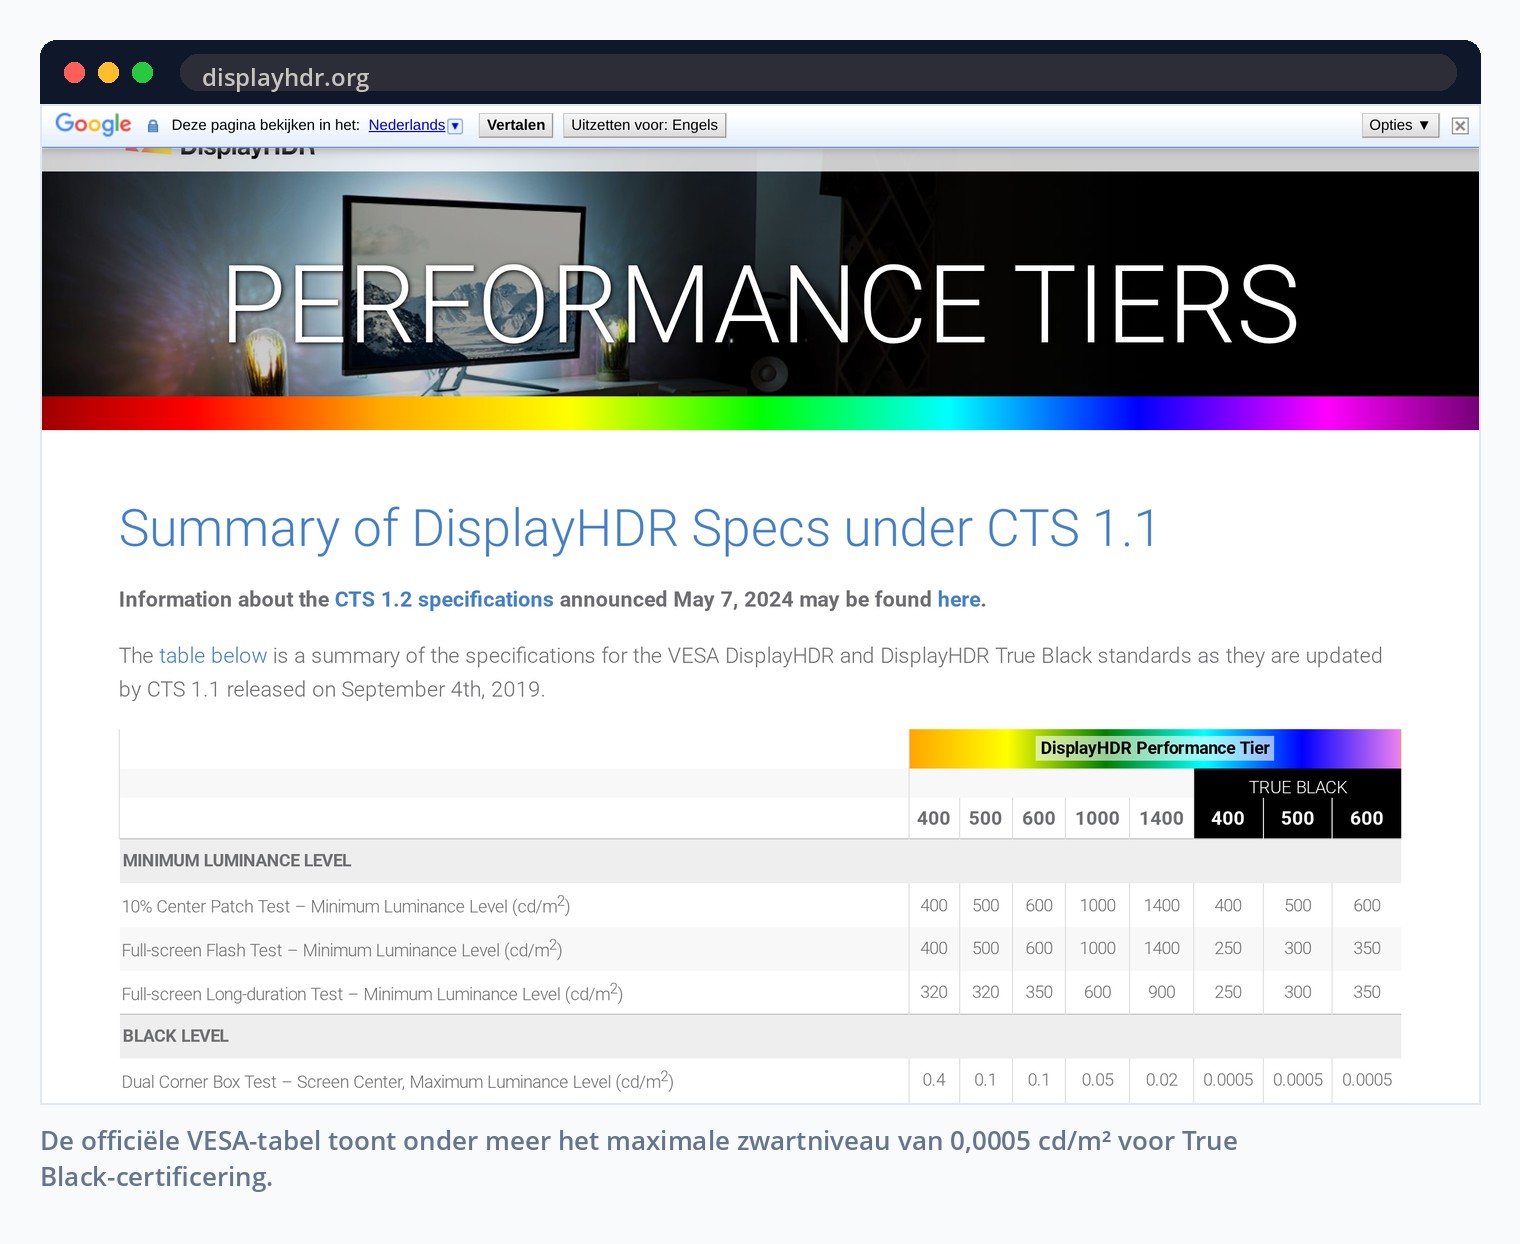Open the Nederlands language dropdown arrow
The width and height of the screenshot is (1520, 1244).
[x=456, y=126]
